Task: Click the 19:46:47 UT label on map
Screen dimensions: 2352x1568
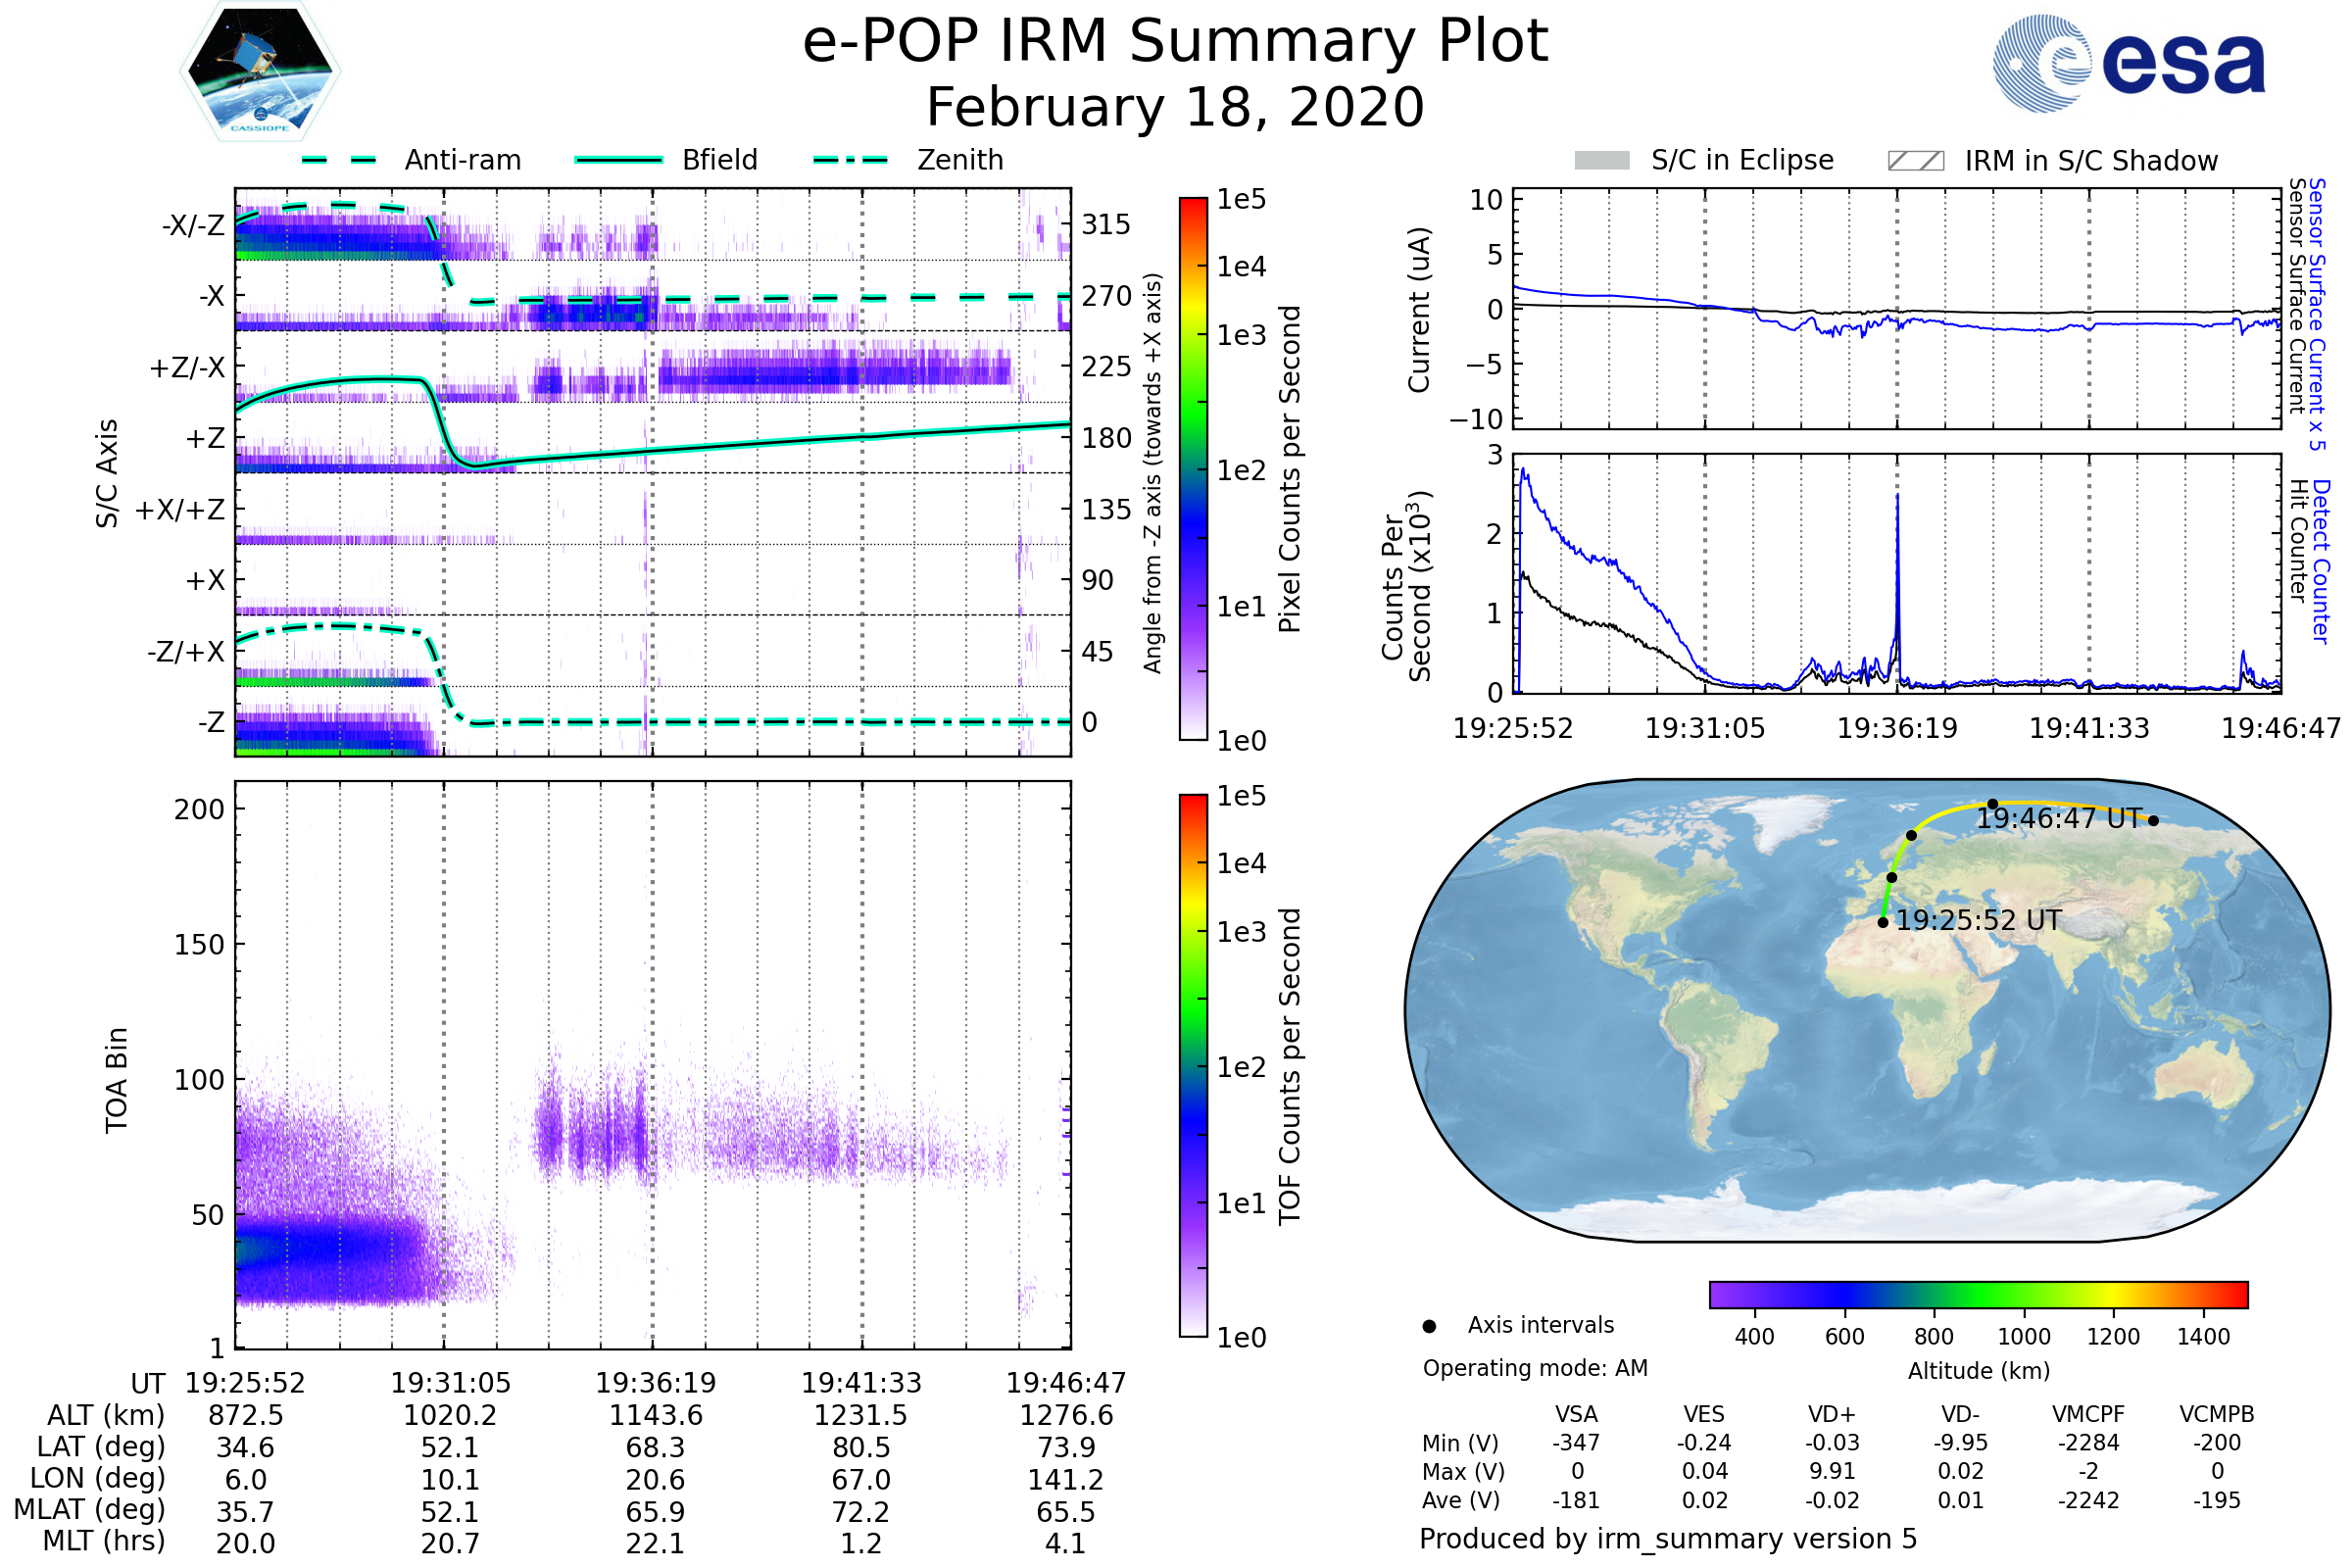Action: tap(2060, 819)
